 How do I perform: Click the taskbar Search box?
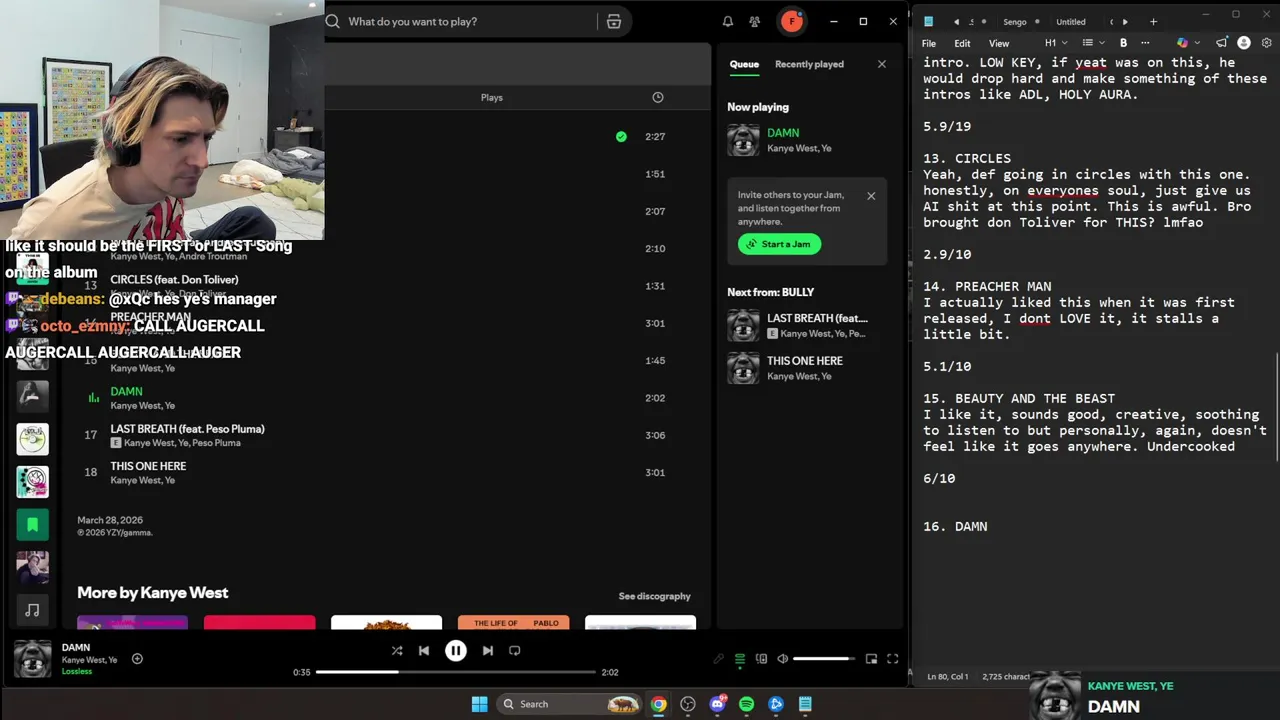coord(568,704)
